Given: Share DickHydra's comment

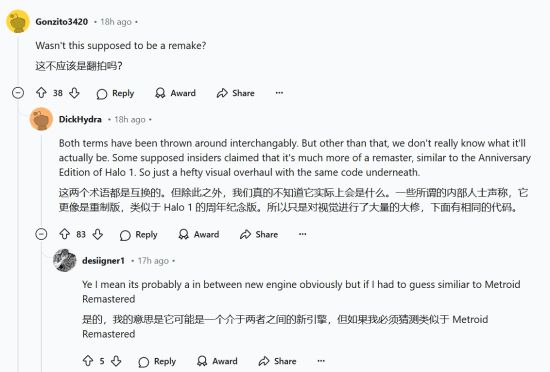Looking at the screenshot, I should click(259, 234).
